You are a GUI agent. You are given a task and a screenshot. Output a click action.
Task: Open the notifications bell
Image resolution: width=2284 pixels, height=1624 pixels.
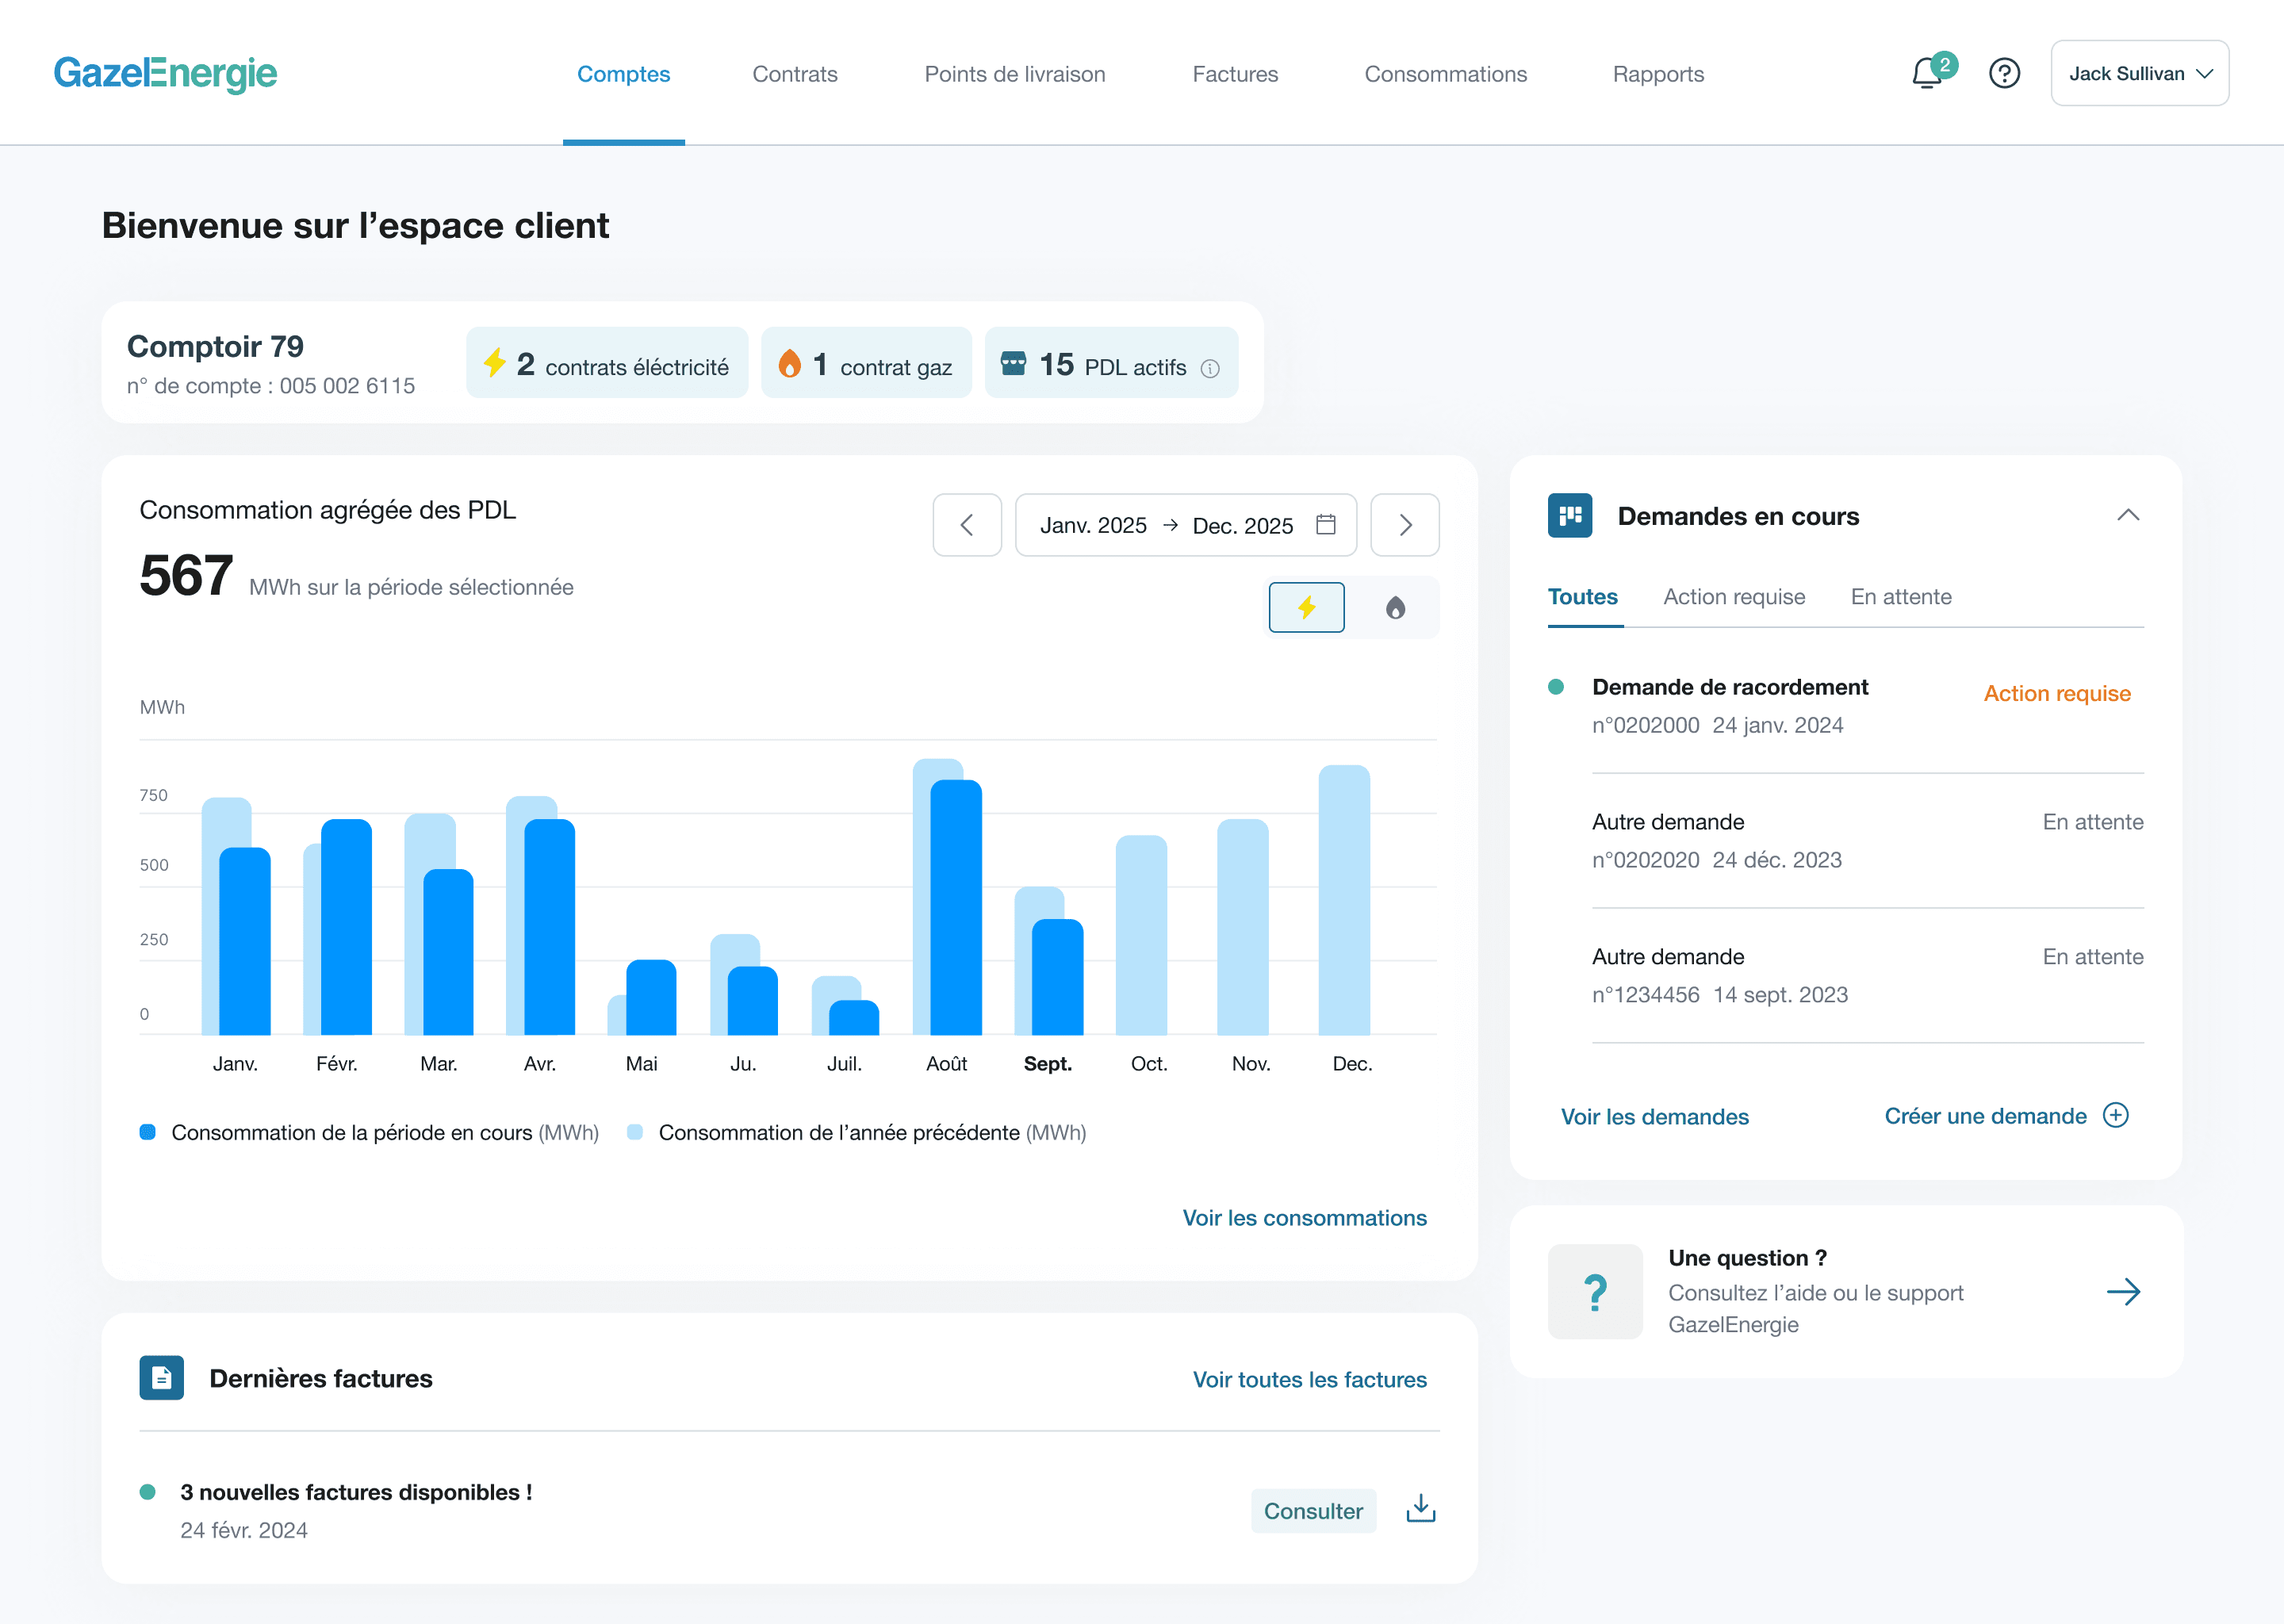[x=1927, y=73]
